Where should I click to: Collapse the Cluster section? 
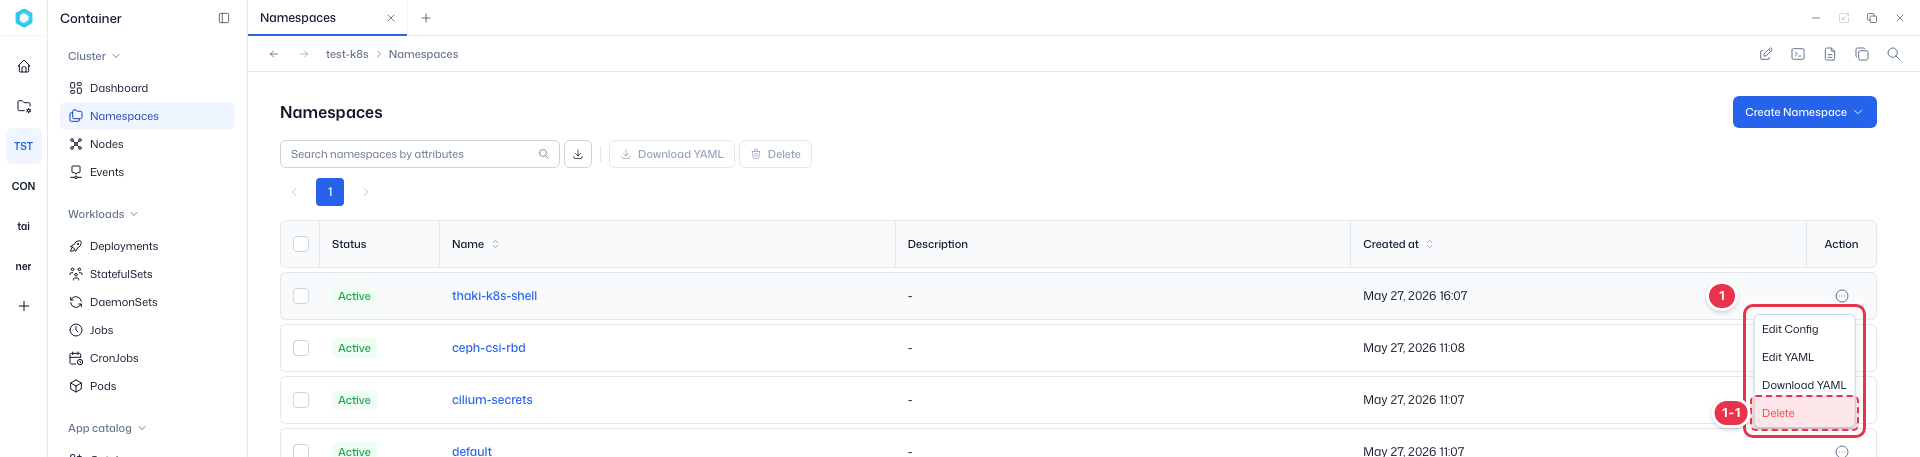[x=94, y=56]
